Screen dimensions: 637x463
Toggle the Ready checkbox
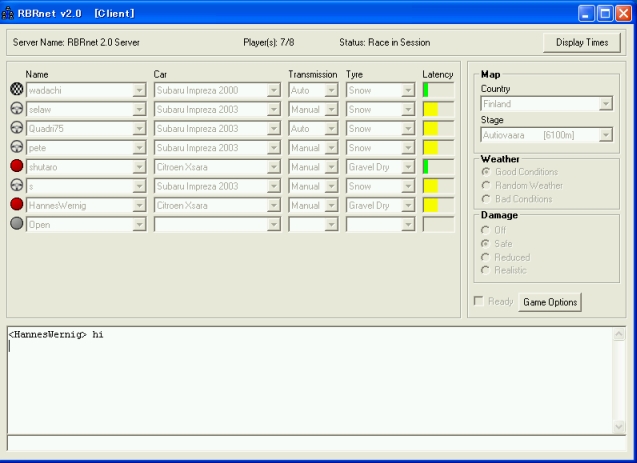[479, 302]
